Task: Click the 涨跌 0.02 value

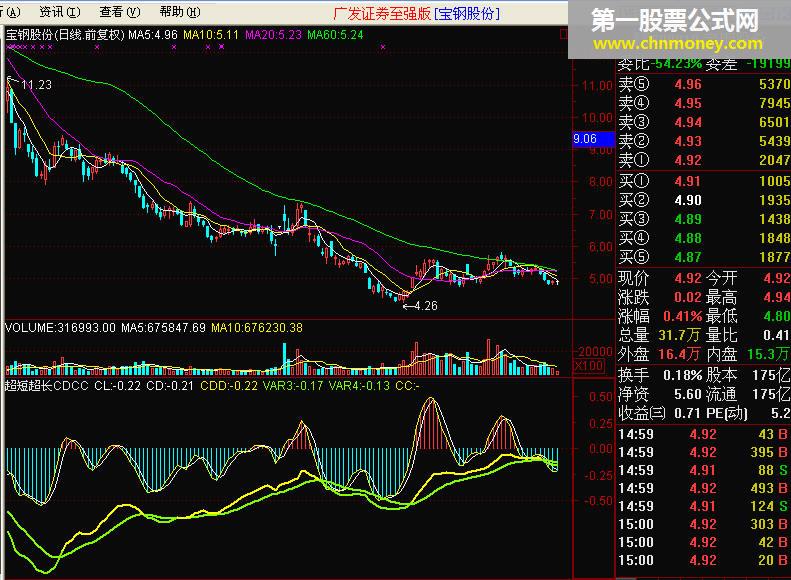Action: (x=688, y=298)
